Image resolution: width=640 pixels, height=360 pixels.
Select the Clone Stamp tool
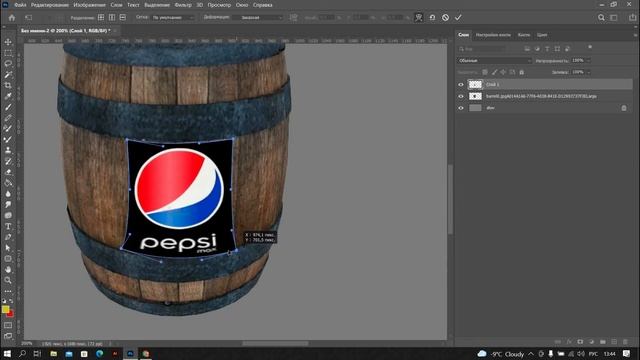coord(8,150)
